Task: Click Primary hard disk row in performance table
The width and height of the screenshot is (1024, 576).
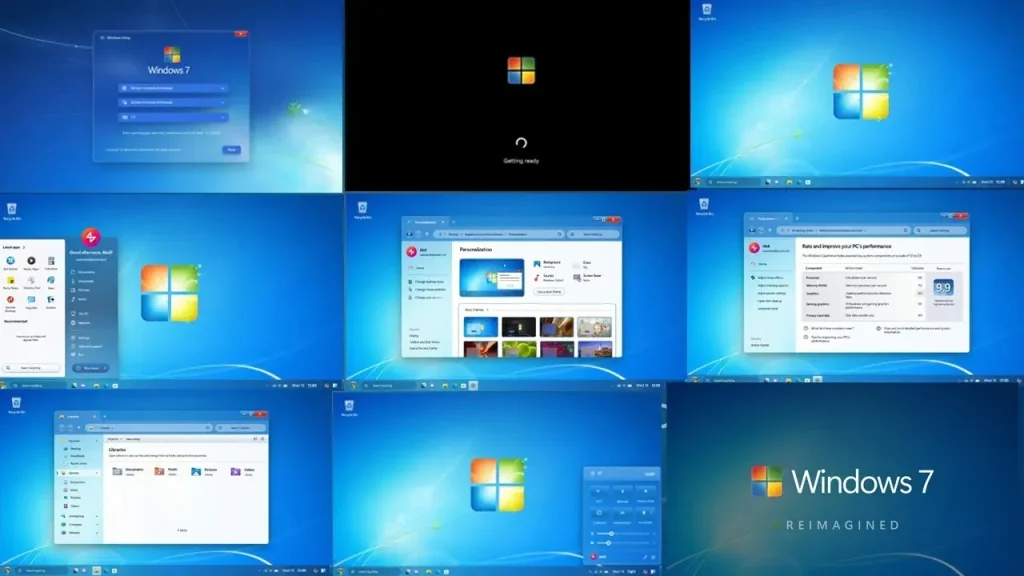Action: pyautogui.click(x=864, y=315)
